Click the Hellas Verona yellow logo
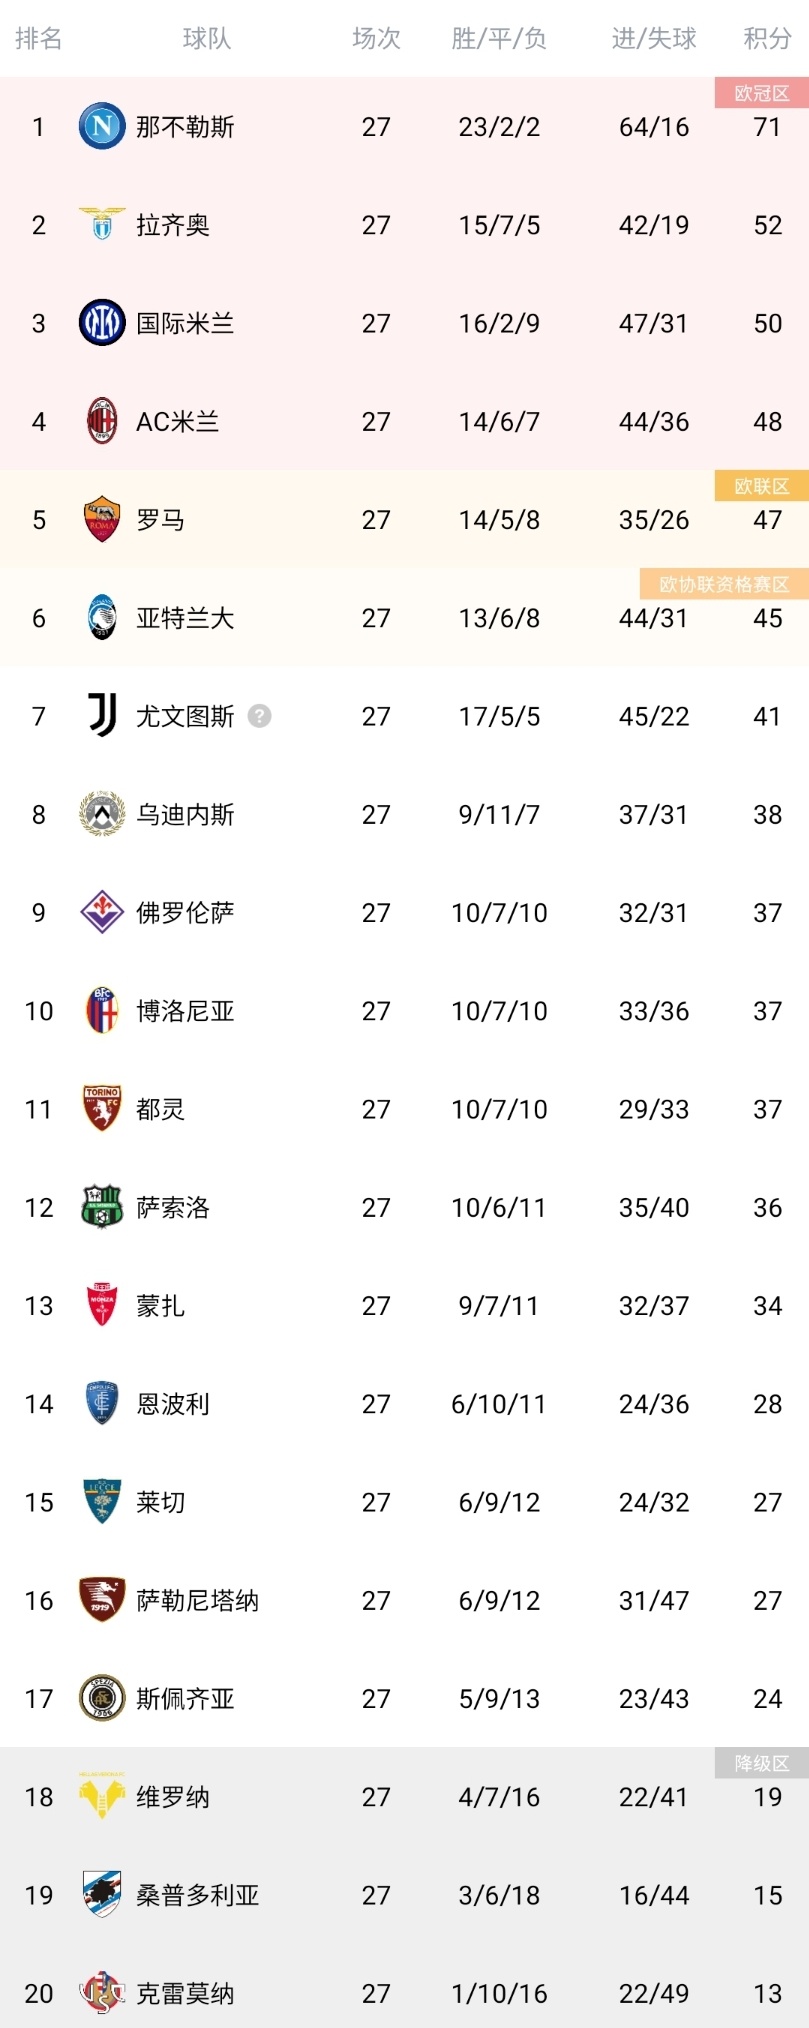Viewport: 809px width, 2028px height. [x=102, y=1796]
